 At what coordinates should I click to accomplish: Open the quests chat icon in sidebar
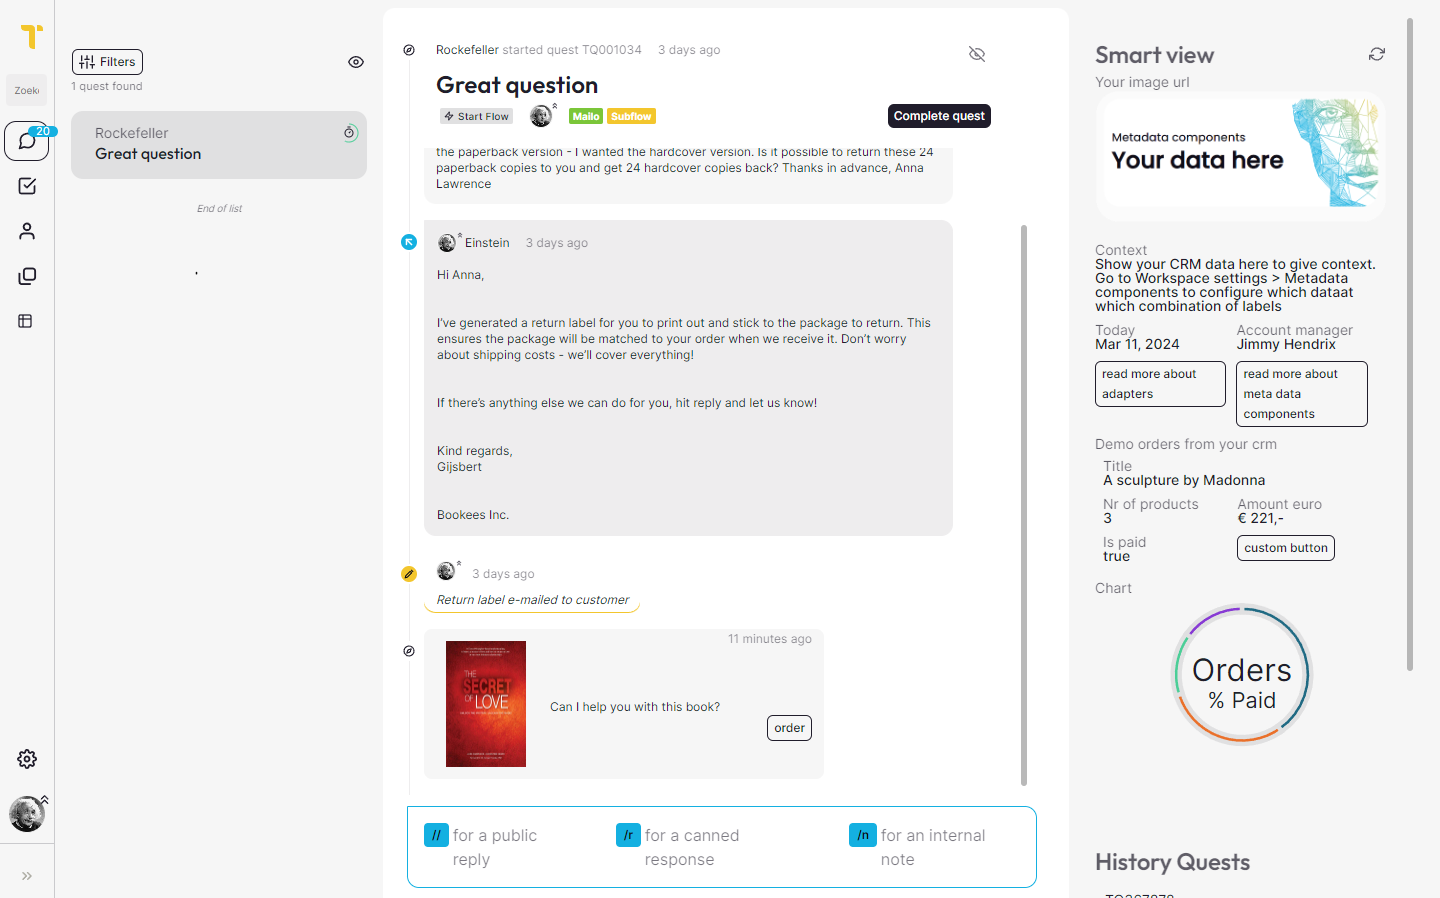(x=27, y=141)
